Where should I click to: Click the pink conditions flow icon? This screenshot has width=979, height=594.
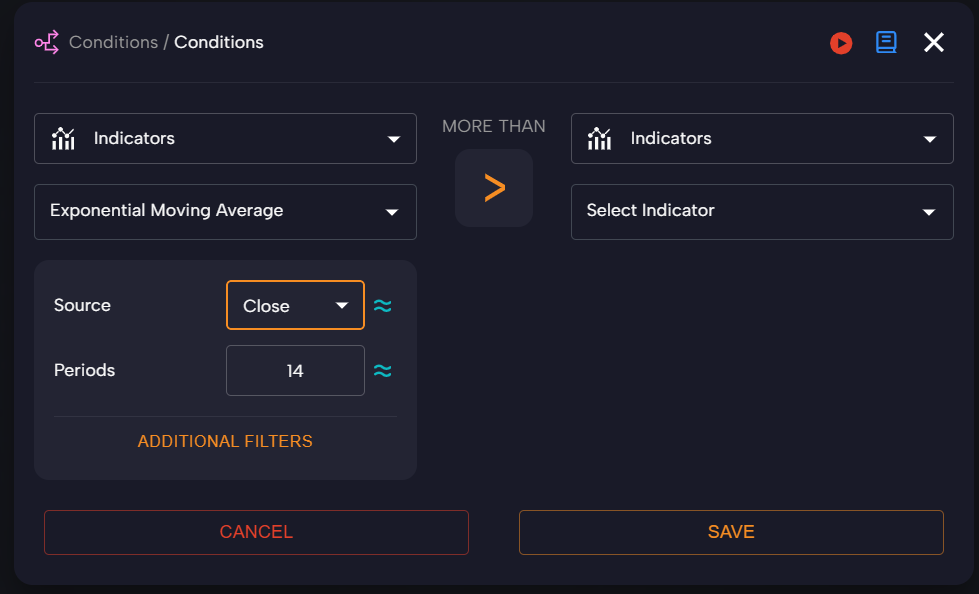(47, 42)
